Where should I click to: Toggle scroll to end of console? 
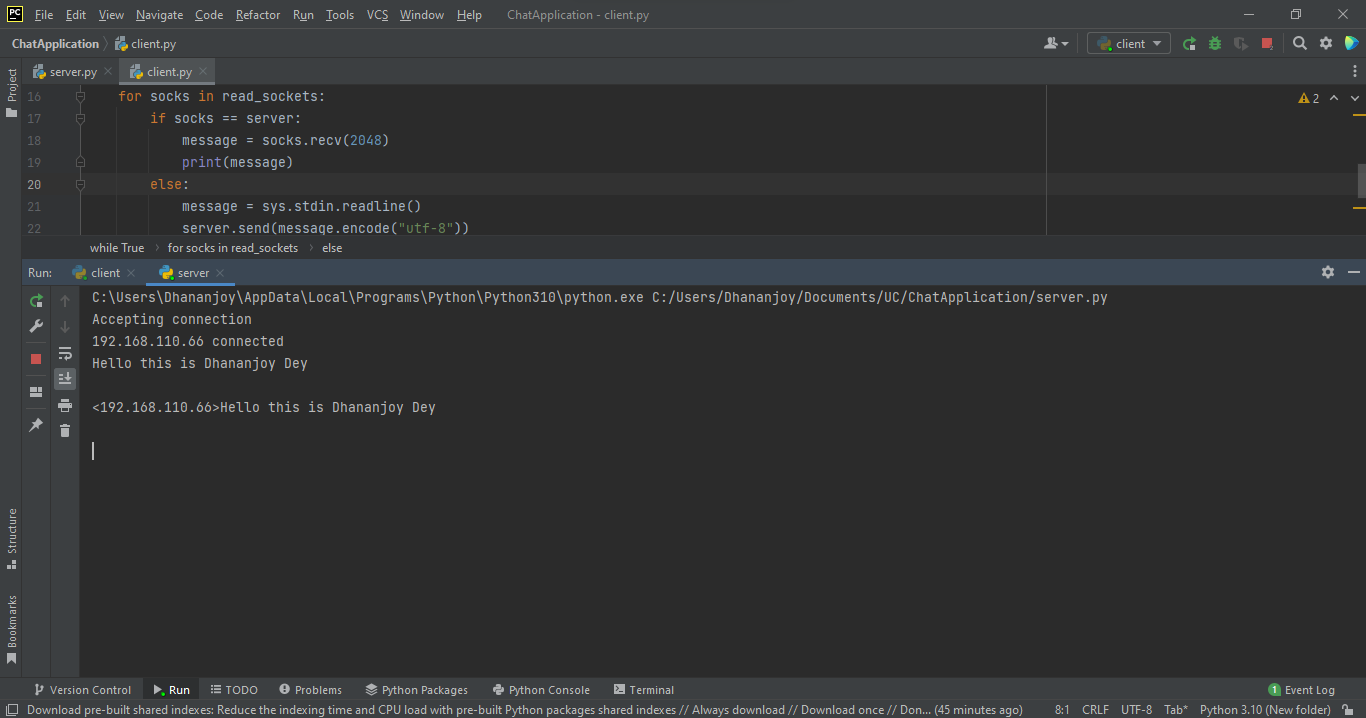tap(65, 378)
